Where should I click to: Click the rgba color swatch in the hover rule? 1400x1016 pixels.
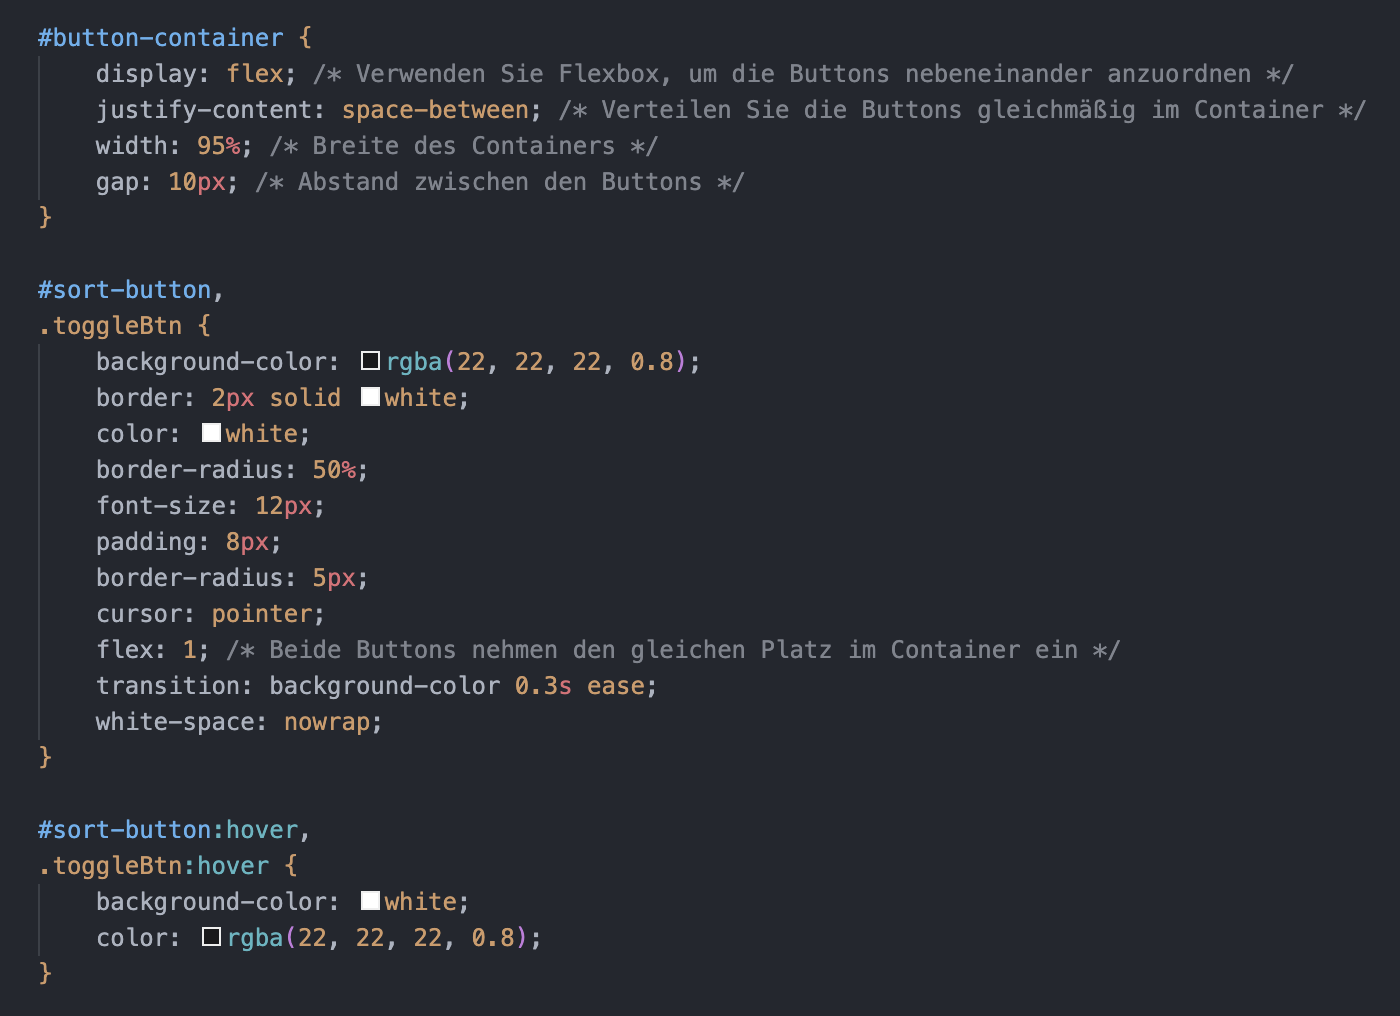212,937
